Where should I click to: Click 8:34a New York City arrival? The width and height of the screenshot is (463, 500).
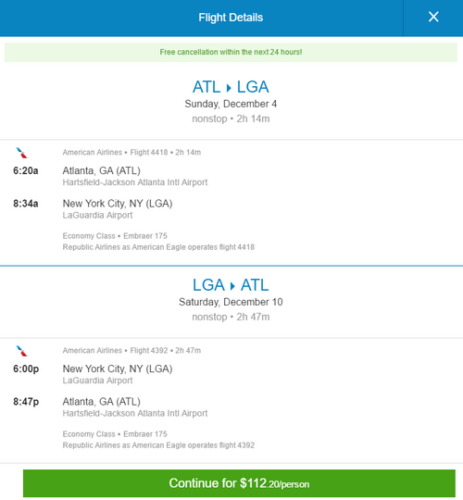pos(93,203)
